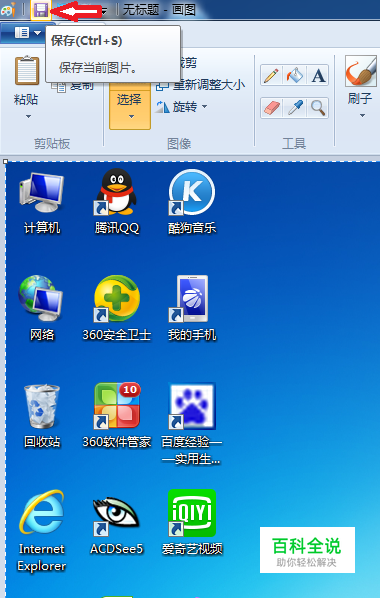This screenshot has width=380, height=598.
Task: Expand the 选择 selection options arrow
Action: [131, 117]
